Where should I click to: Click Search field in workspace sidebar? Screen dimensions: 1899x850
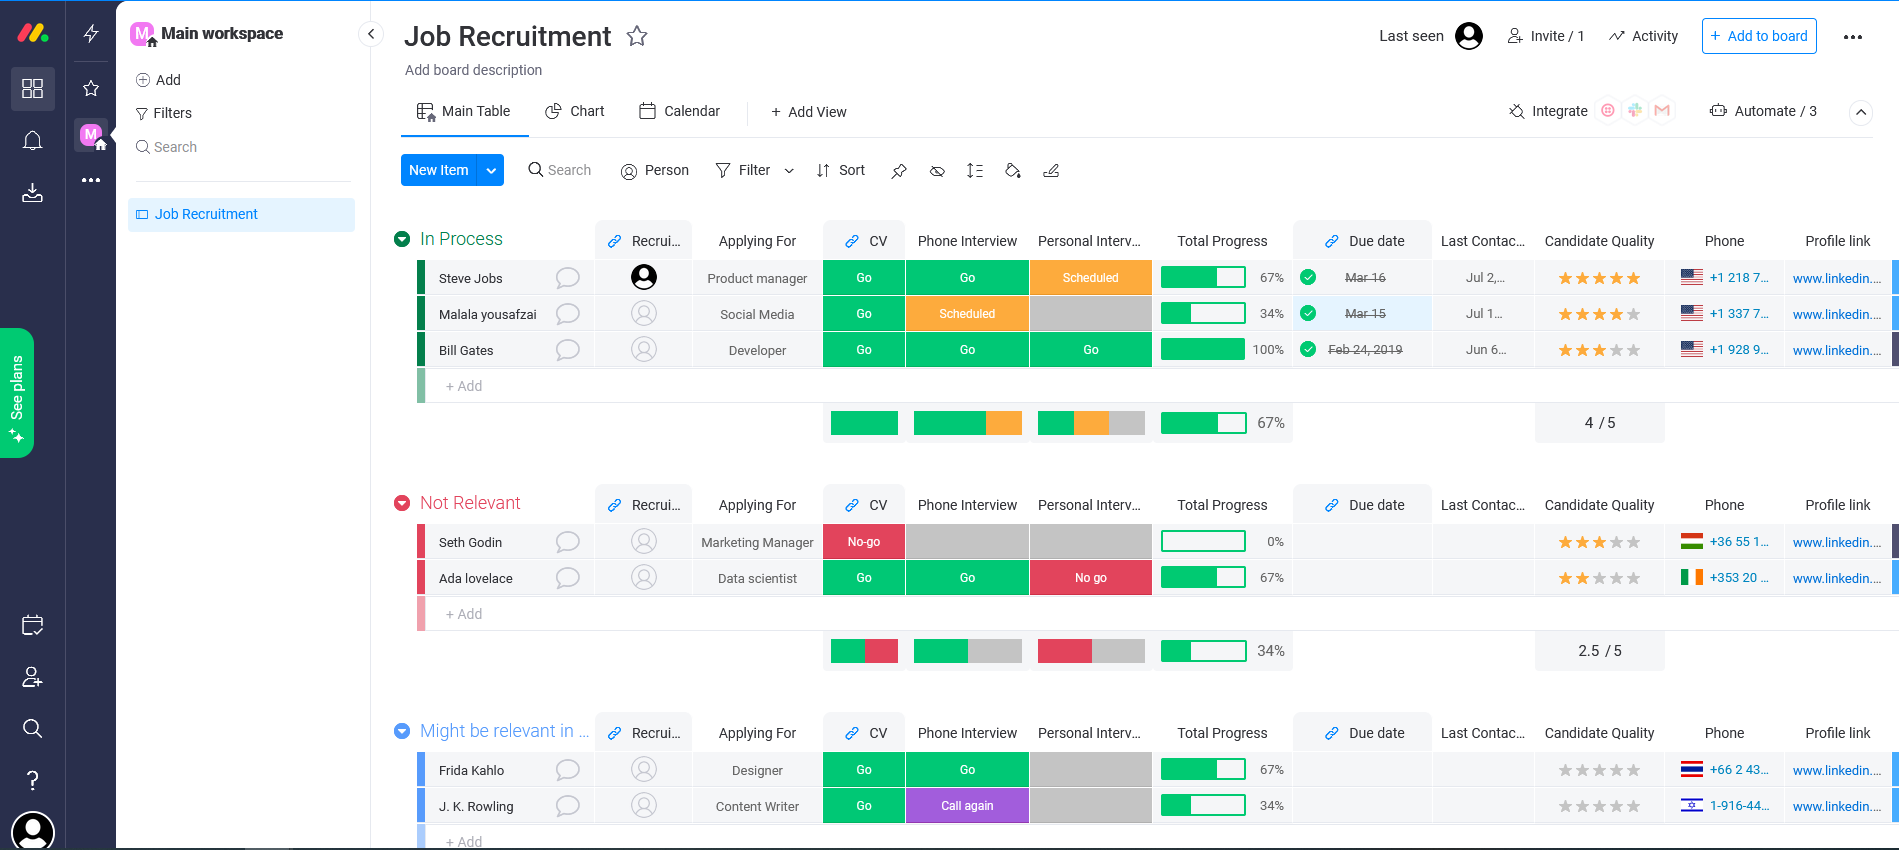(x=166, y=147)
